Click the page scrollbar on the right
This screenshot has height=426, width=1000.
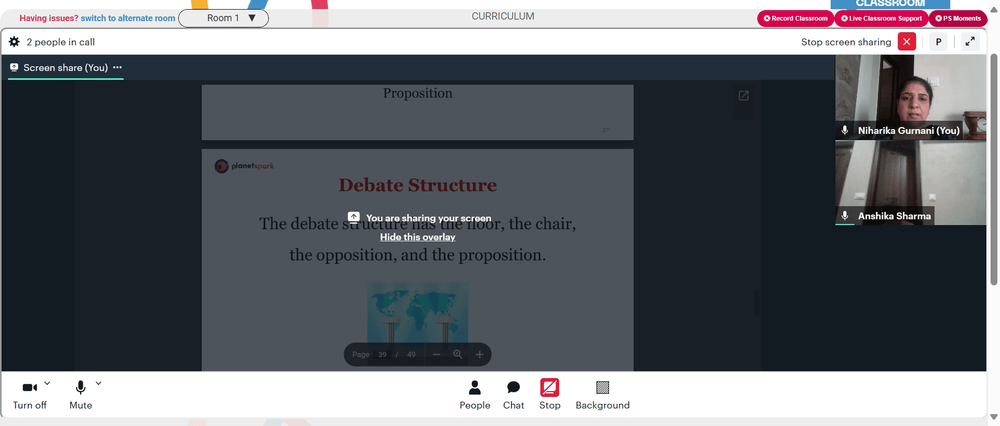pyautogui.click(x=993, y=169)
